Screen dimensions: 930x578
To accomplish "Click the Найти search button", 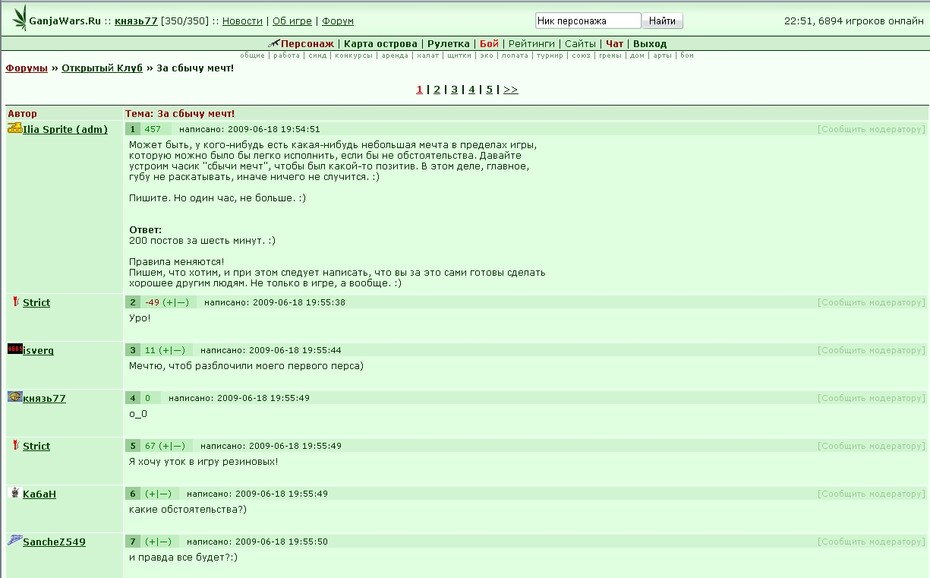I will pyautogui.click(x=662, y=21).
